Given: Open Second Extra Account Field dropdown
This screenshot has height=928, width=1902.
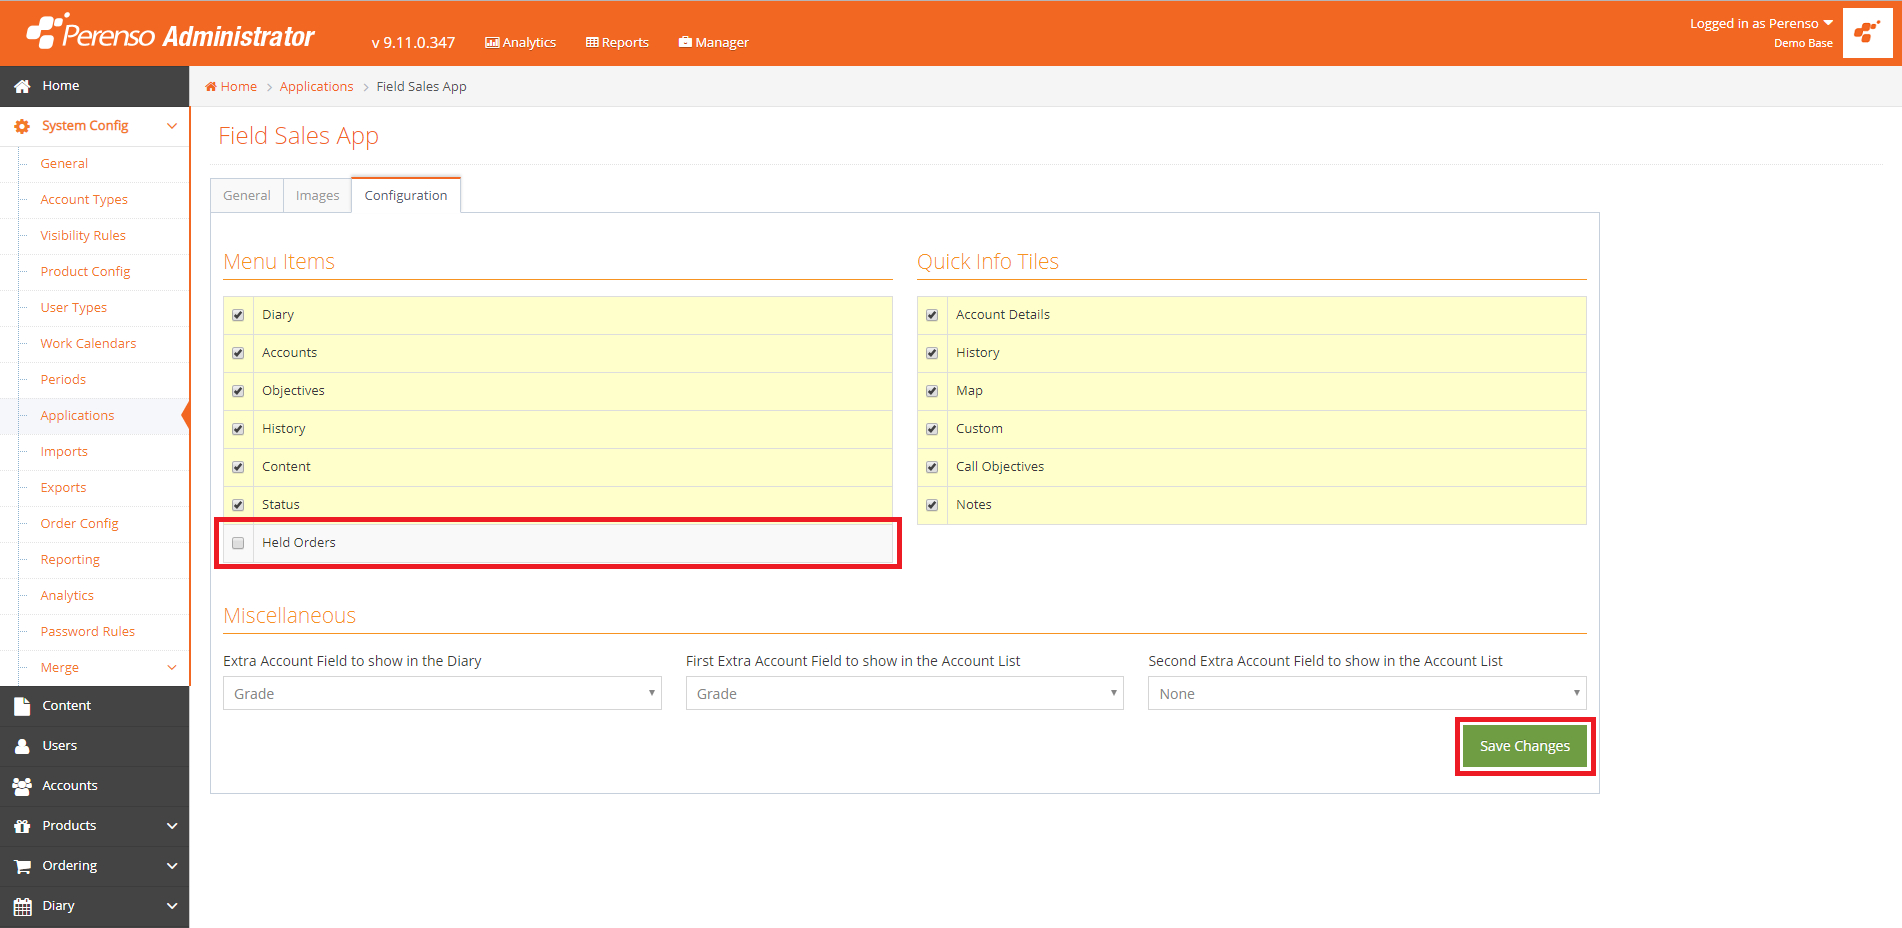Looking at the screenshot, I should point(1367,693).
